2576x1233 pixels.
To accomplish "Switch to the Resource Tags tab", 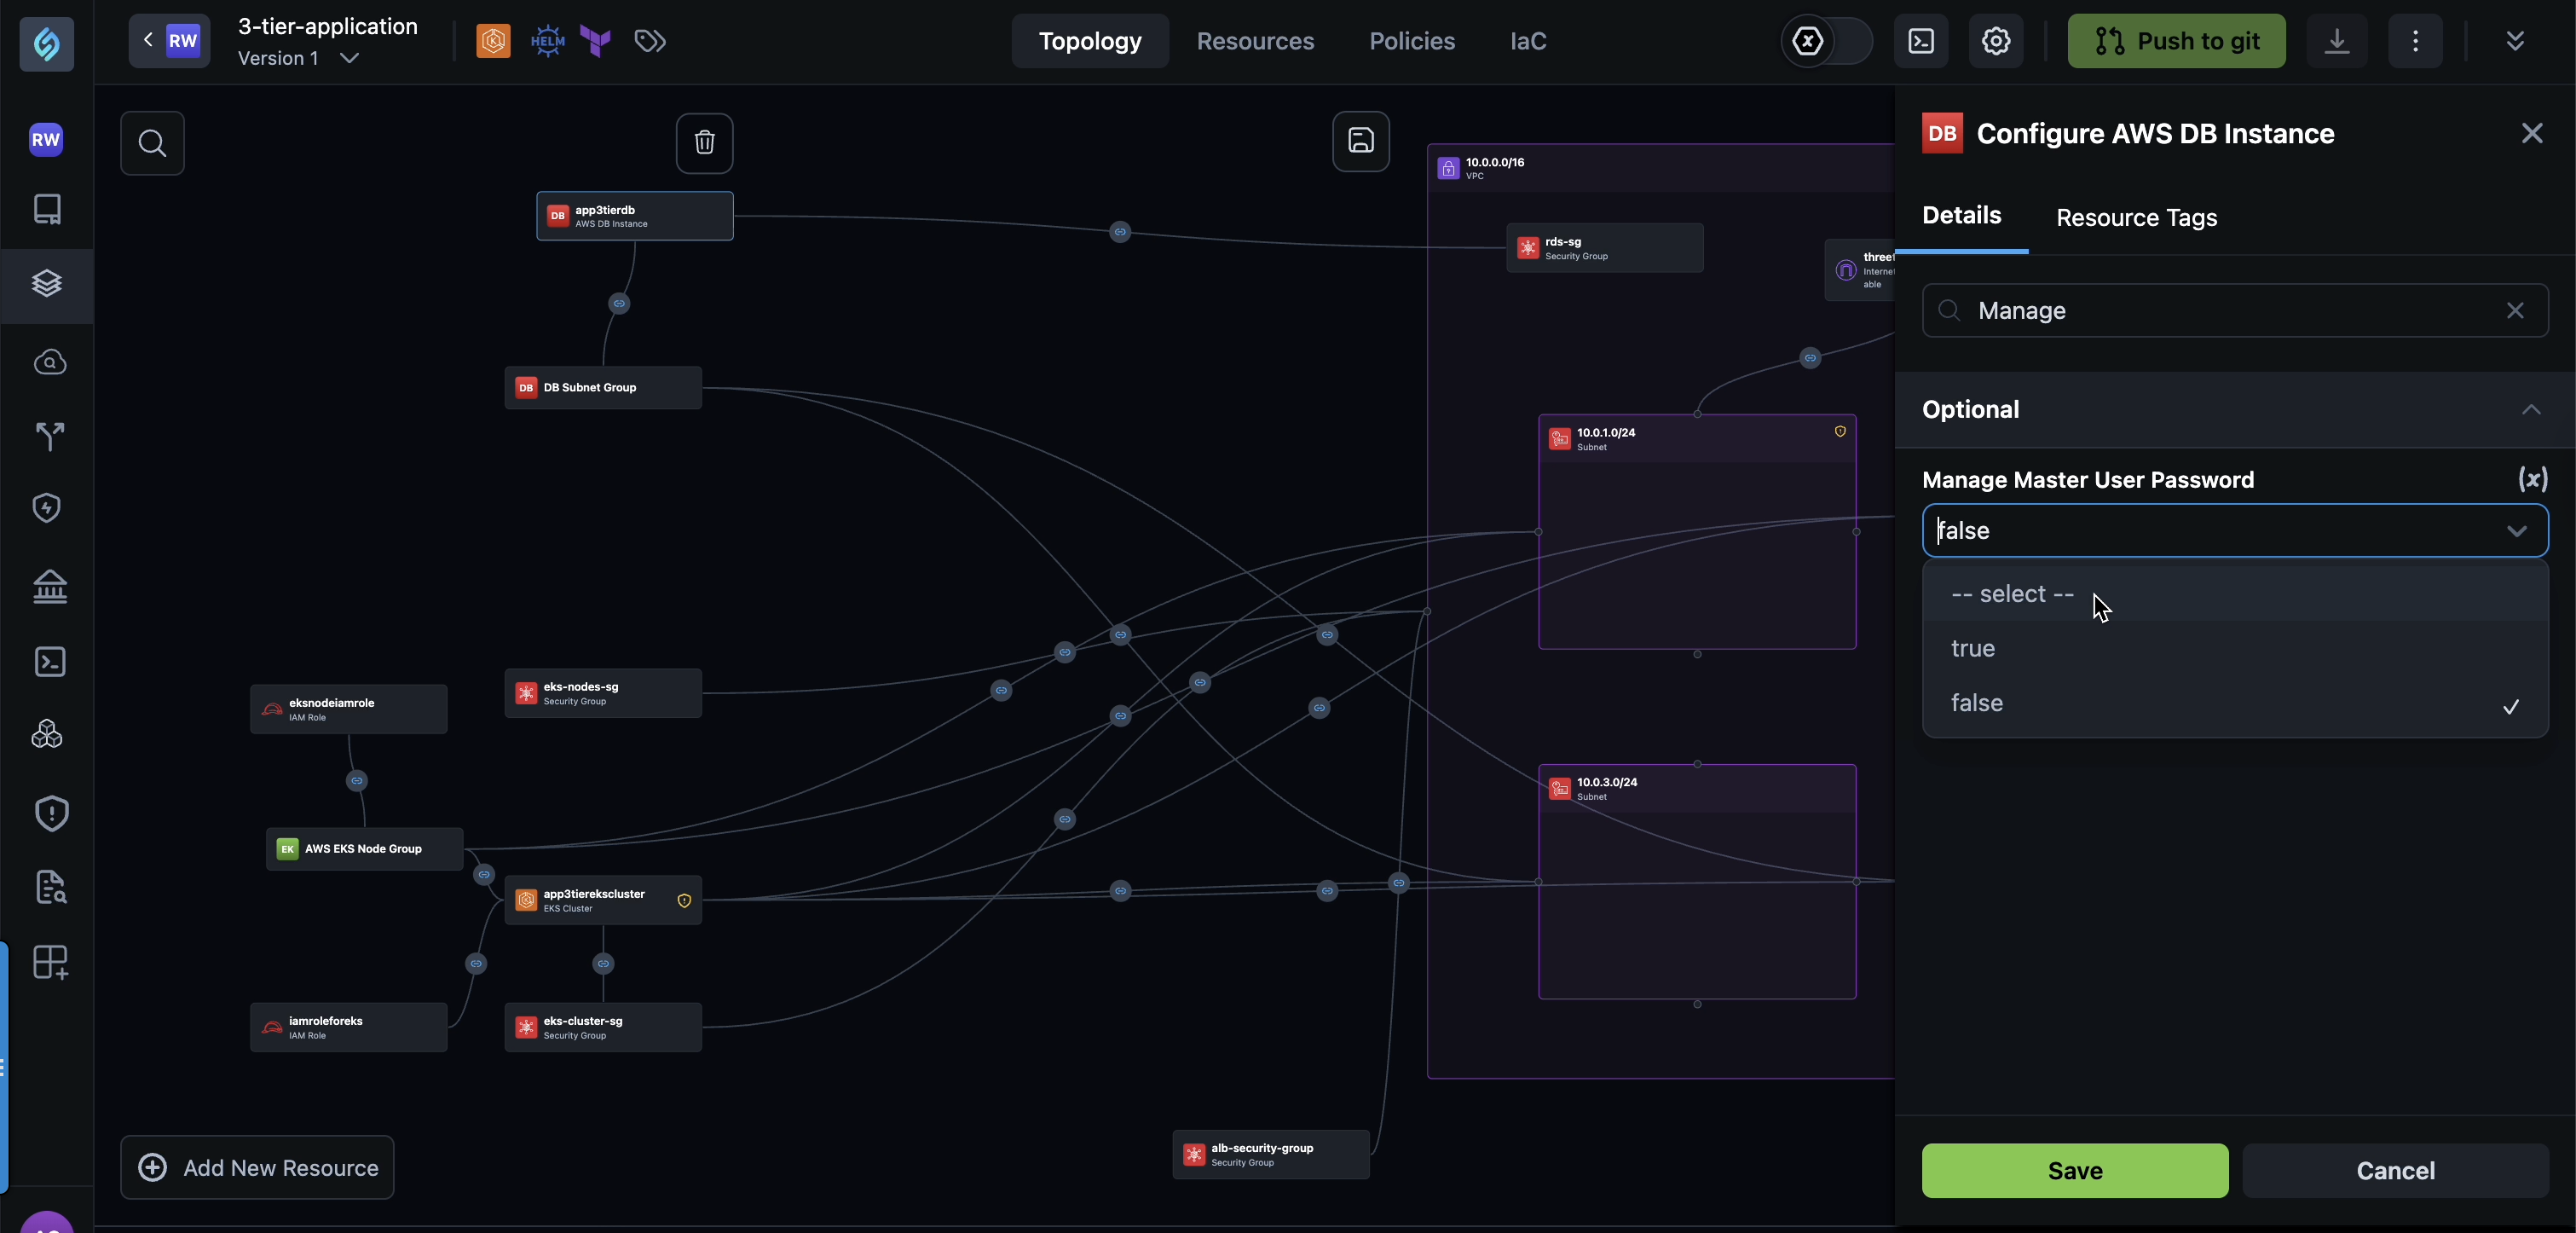I will [x=2136, y=218].
